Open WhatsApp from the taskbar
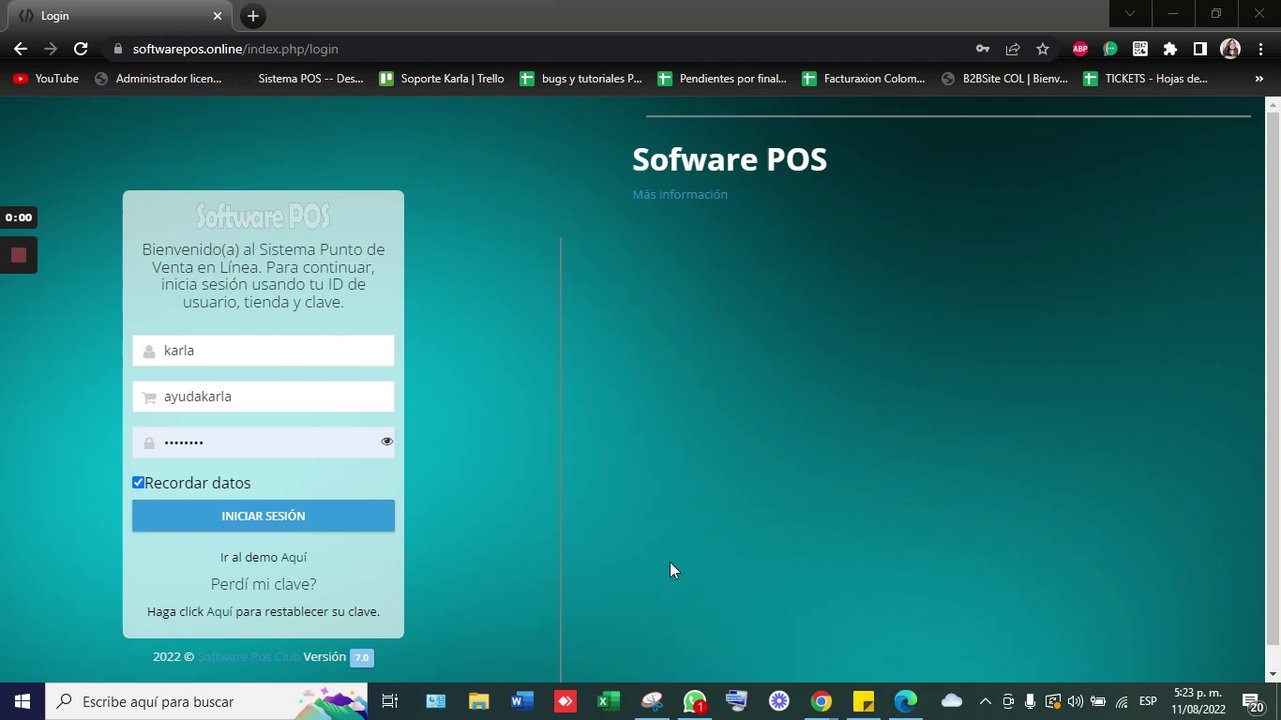This screenshot has width=1281, height=720. tap(694, 701)
